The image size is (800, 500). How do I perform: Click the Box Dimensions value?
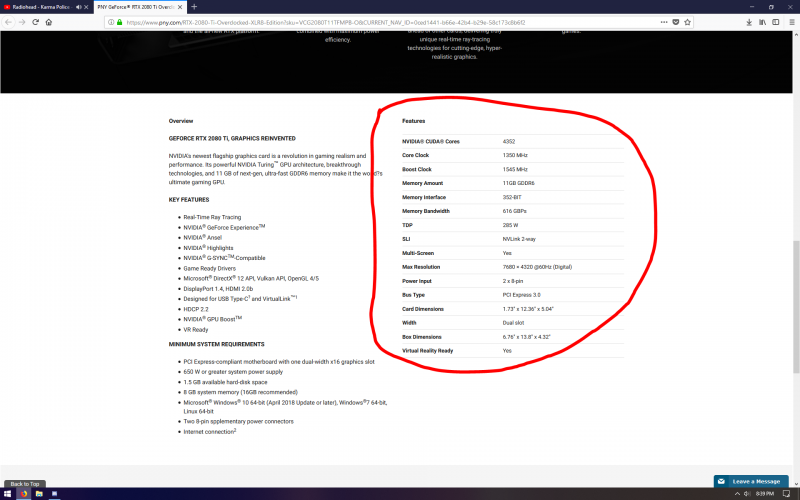point(527,337)
